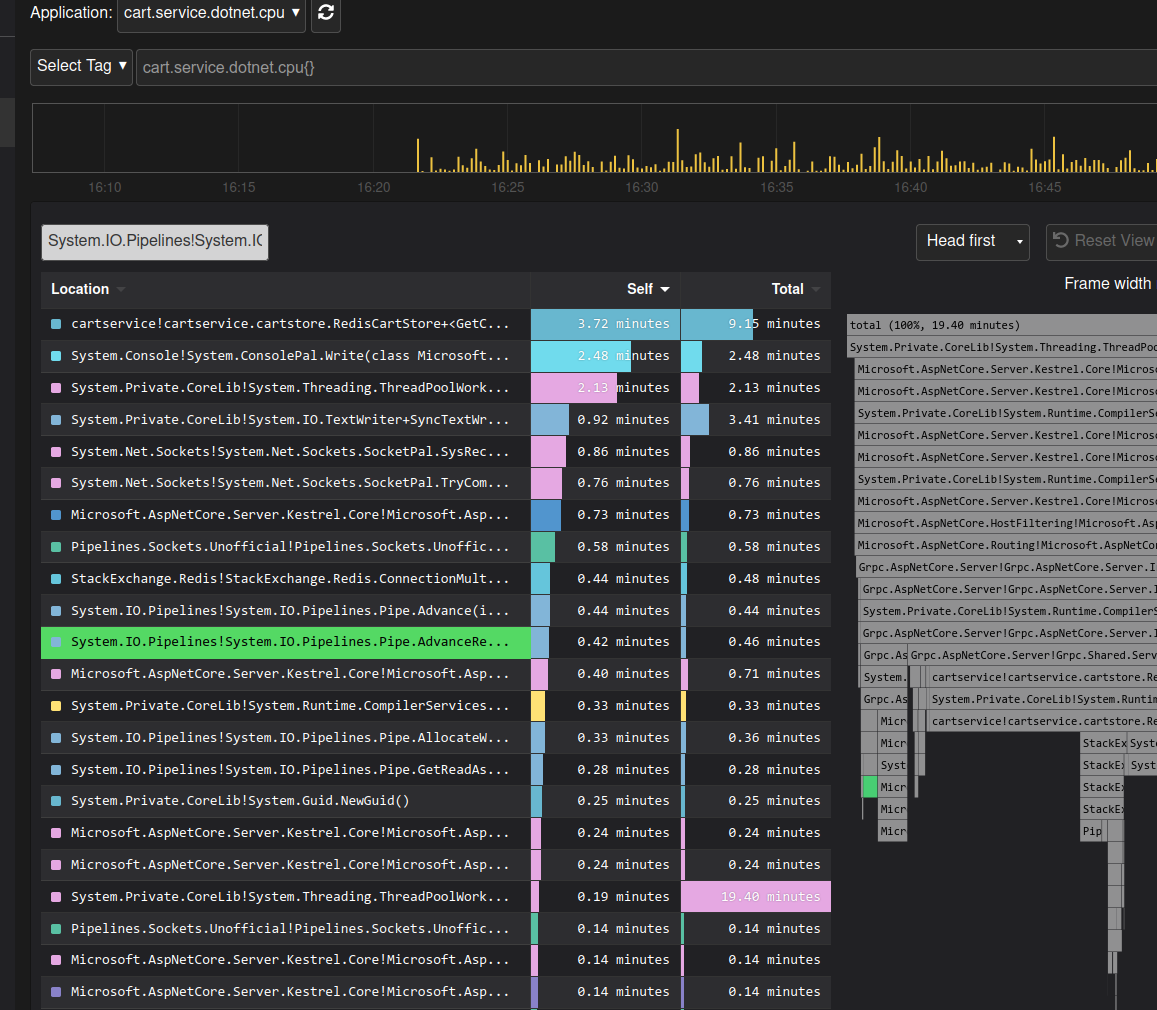Open the cart.service.dotnet.cpu application dropdown
The image size is (1157, 1010).
[x=211, y=13]
